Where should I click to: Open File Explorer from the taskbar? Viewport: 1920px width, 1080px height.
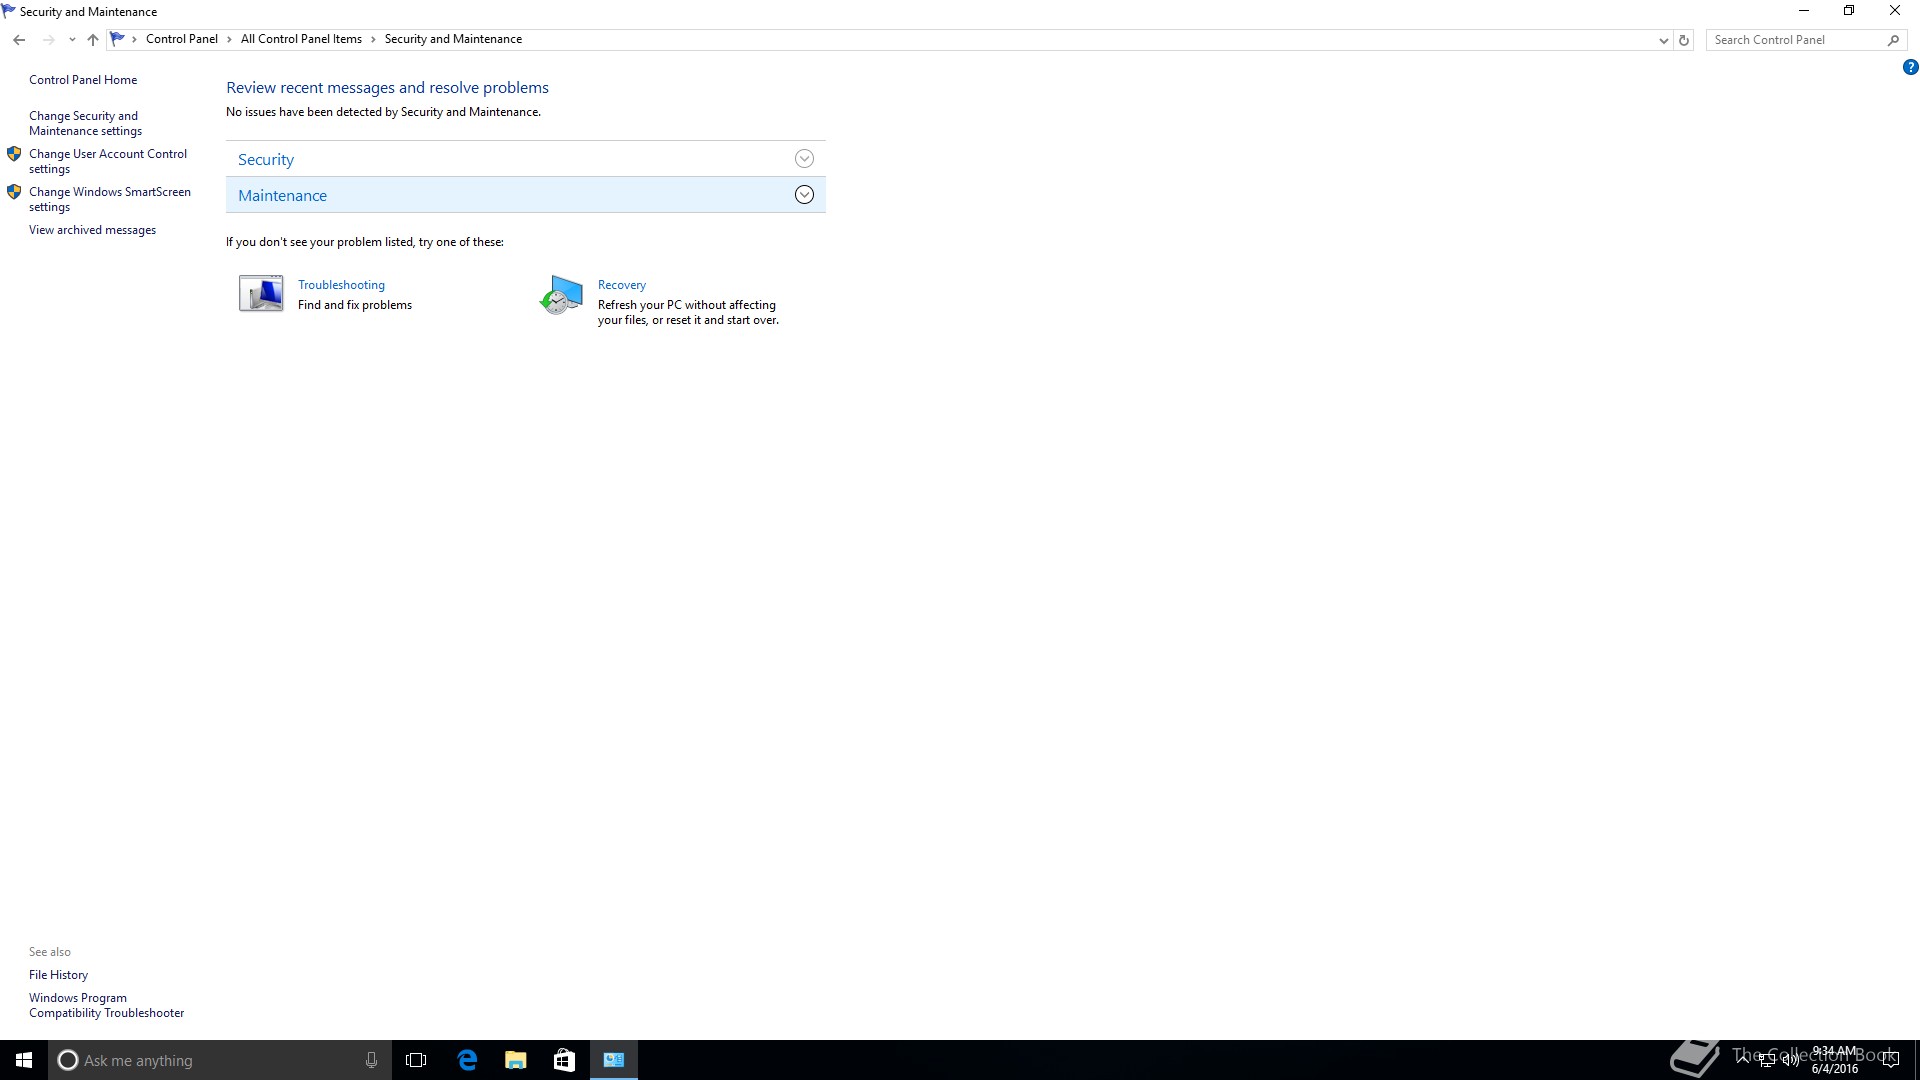tap(516, 1060)
